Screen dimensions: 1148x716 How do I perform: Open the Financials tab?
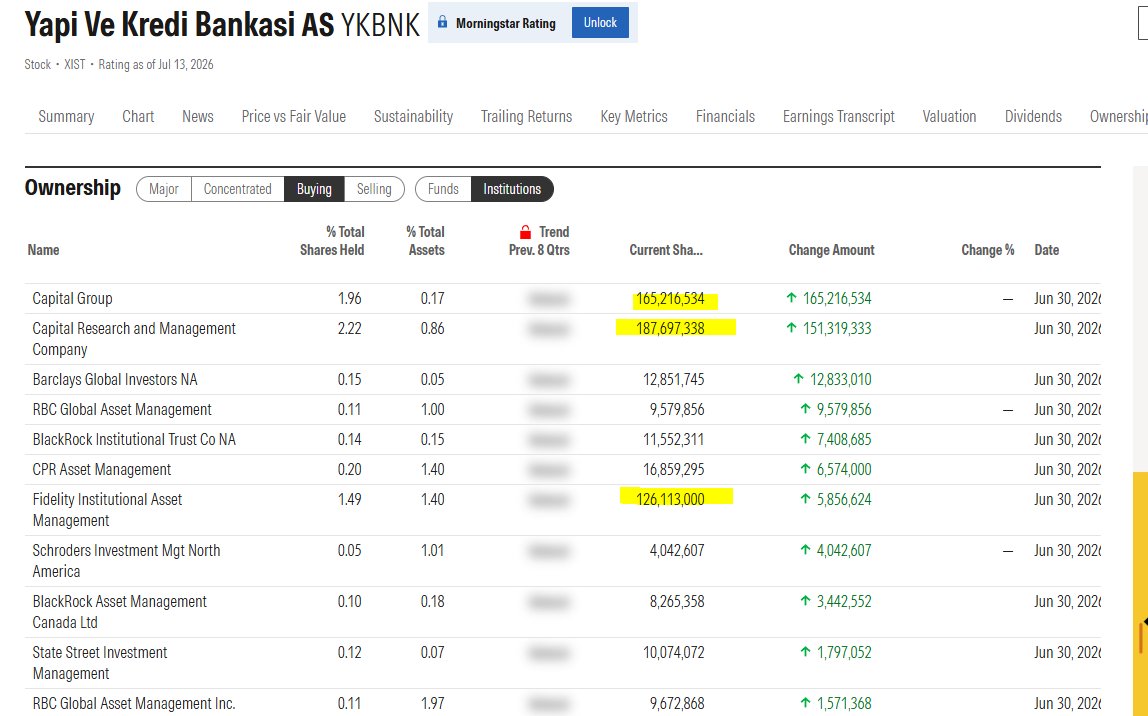pos(725,116)
